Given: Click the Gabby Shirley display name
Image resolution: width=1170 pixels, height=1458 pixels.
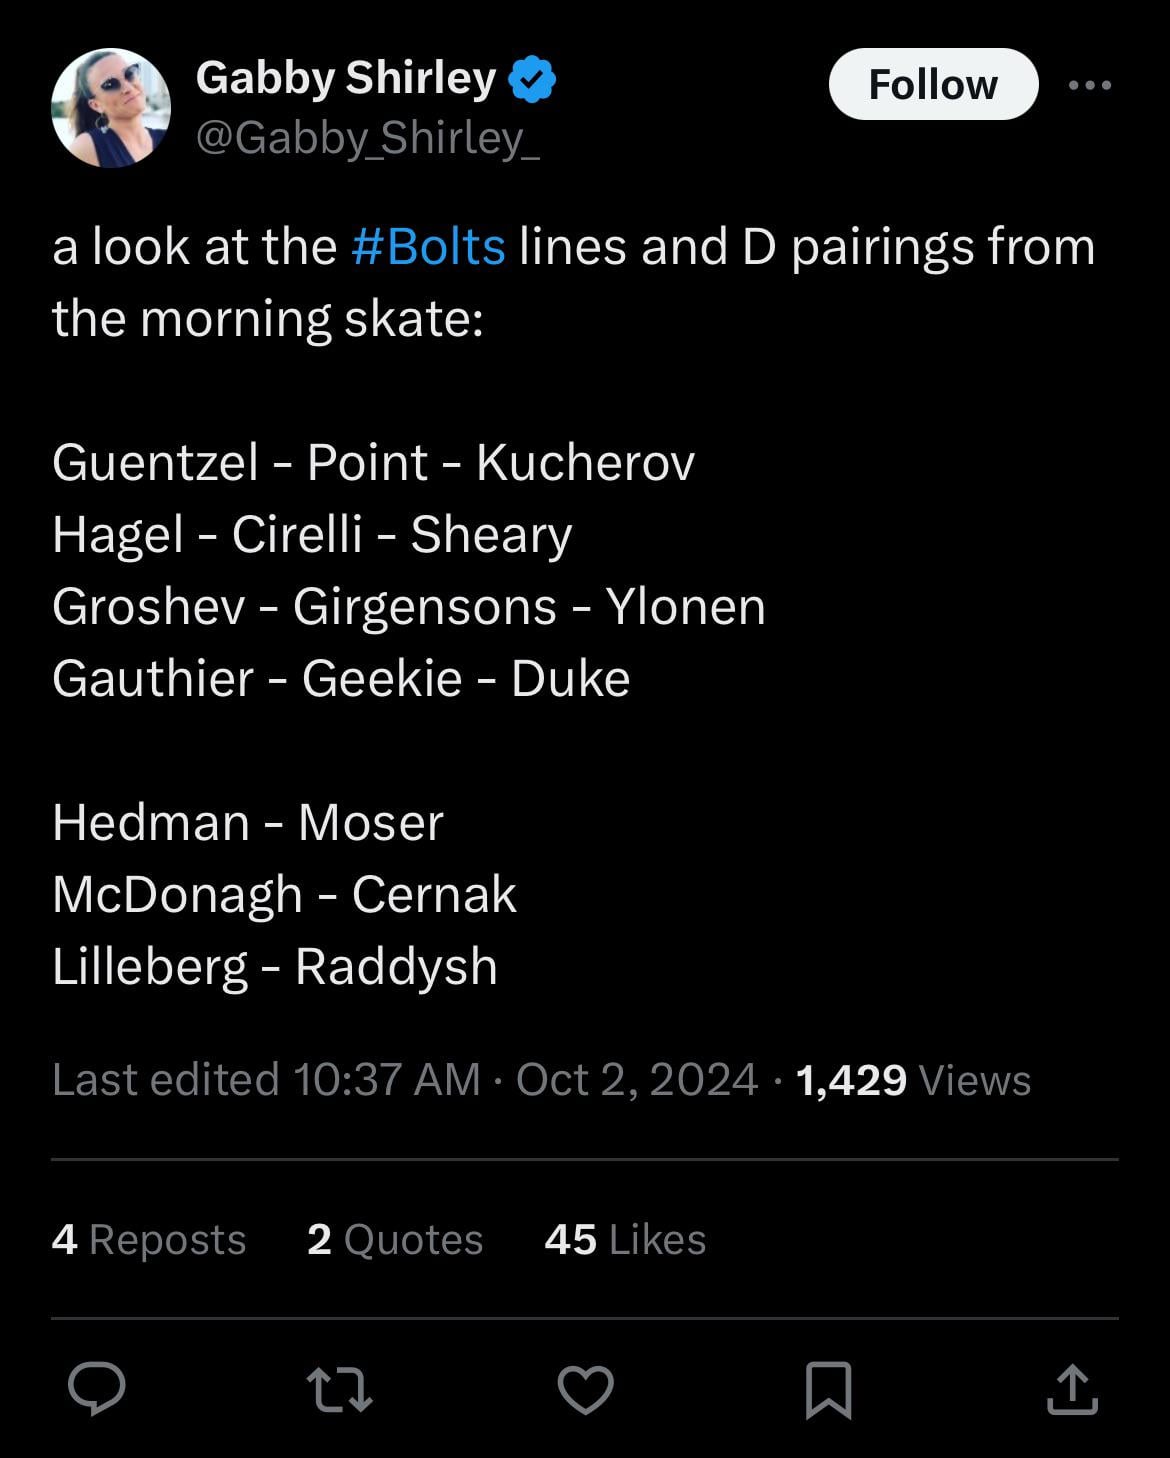Looking at the screenshot, I should (346, 78).
